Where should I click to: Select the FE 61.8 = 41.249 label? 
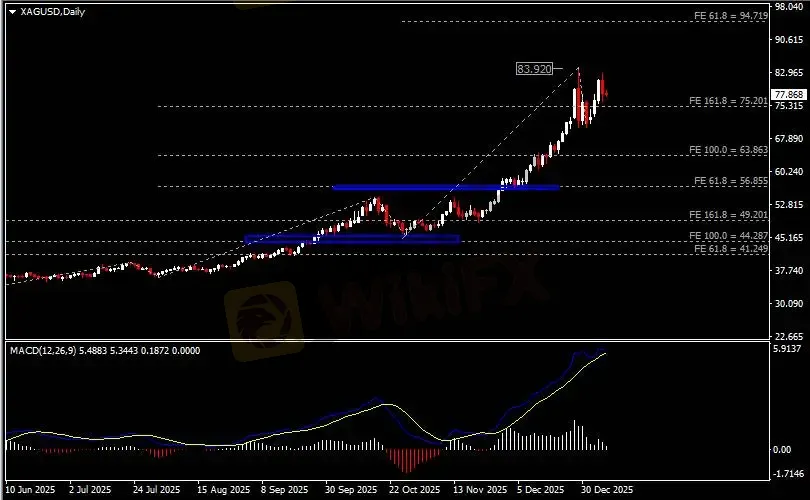coord(730,249)
